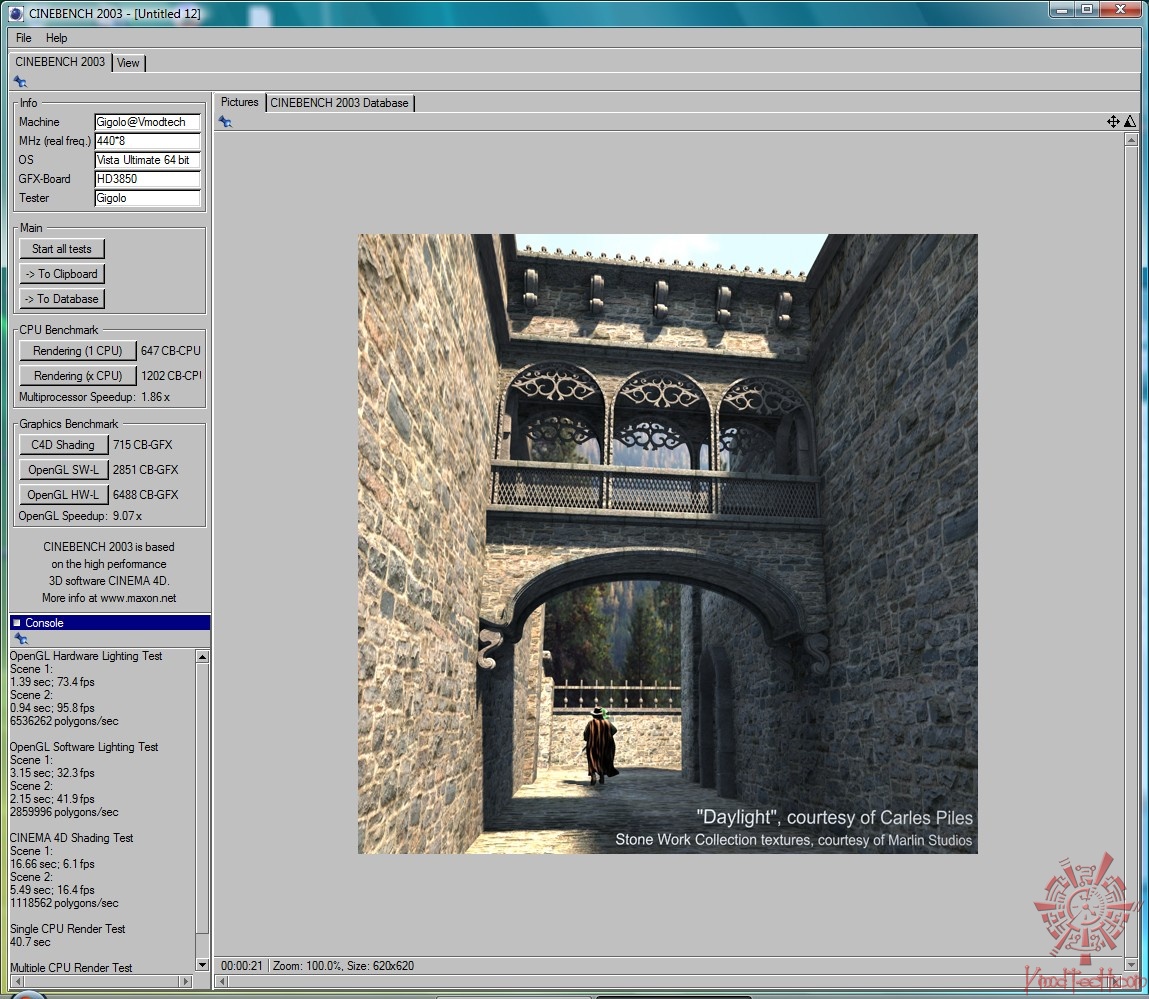
Task: Click the '00:00:21' render time status
Action: (x=241, y=966)
